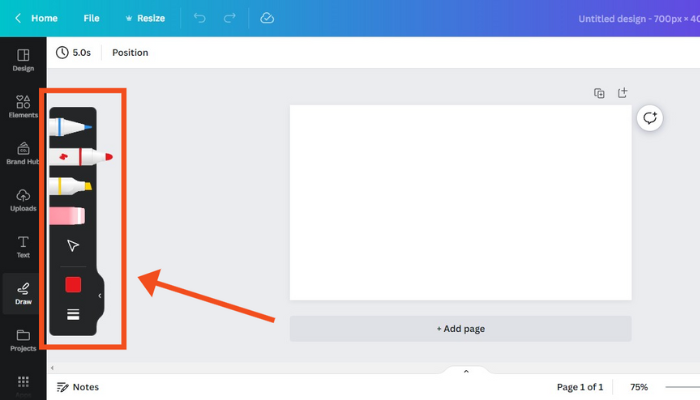
Task: Open the red color swatch picker
Action: 73,284
